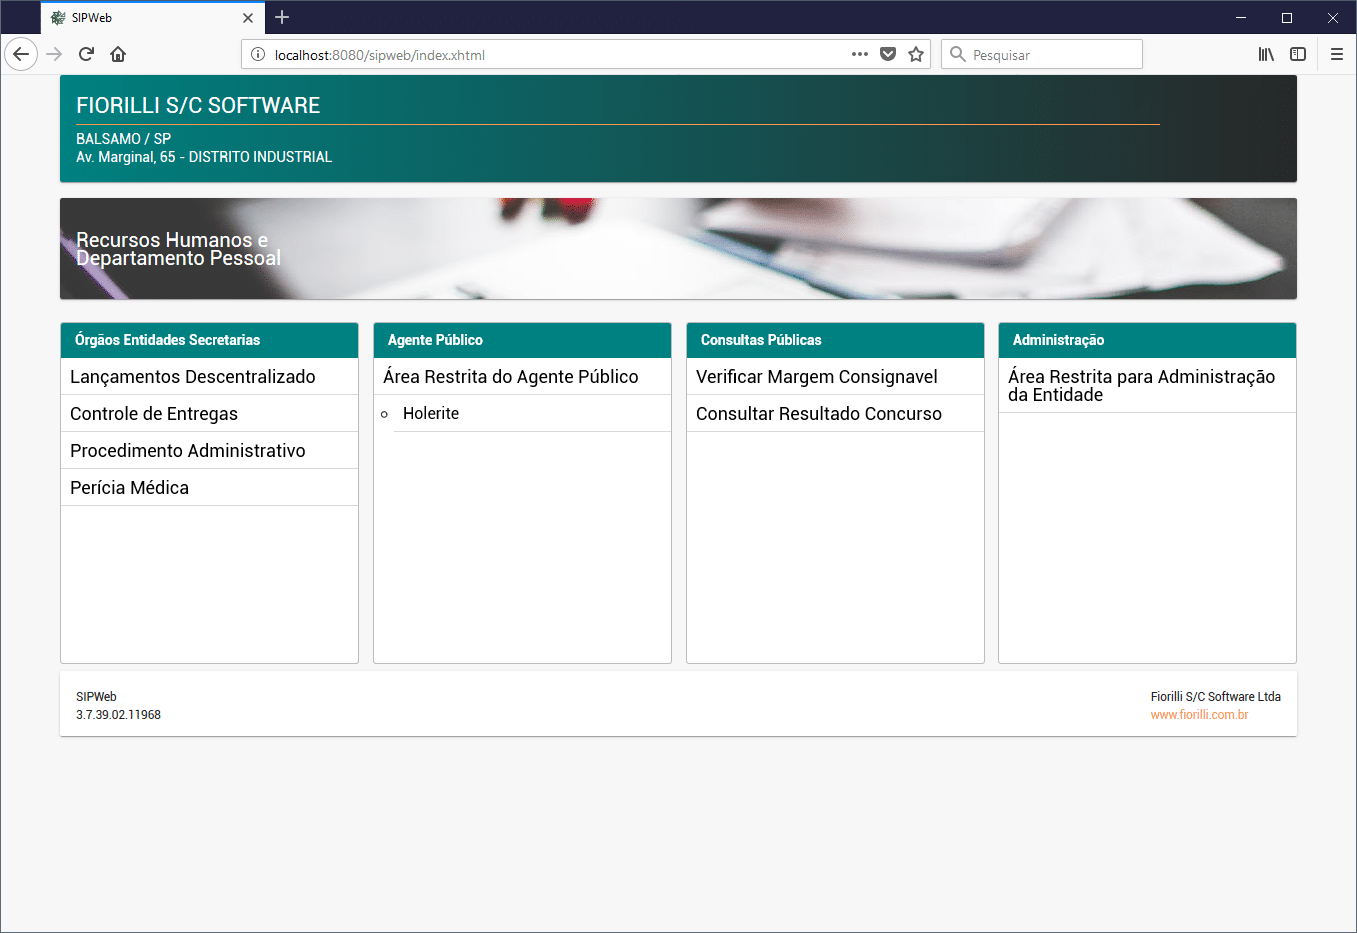Open Controle de Entregas
The image size is (1357, 933).
(x=154, y=414)
